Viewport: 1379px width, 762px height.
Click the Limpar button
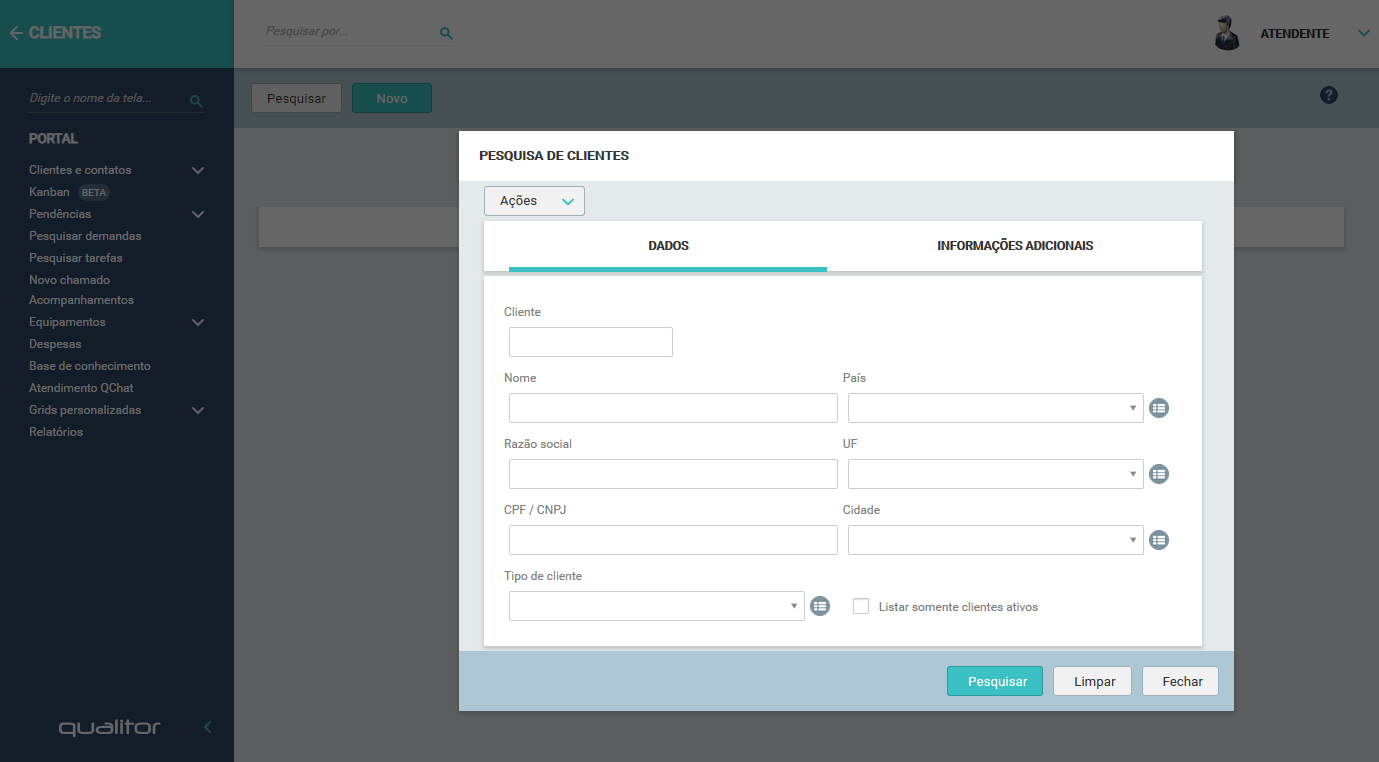click(1092, 681)
